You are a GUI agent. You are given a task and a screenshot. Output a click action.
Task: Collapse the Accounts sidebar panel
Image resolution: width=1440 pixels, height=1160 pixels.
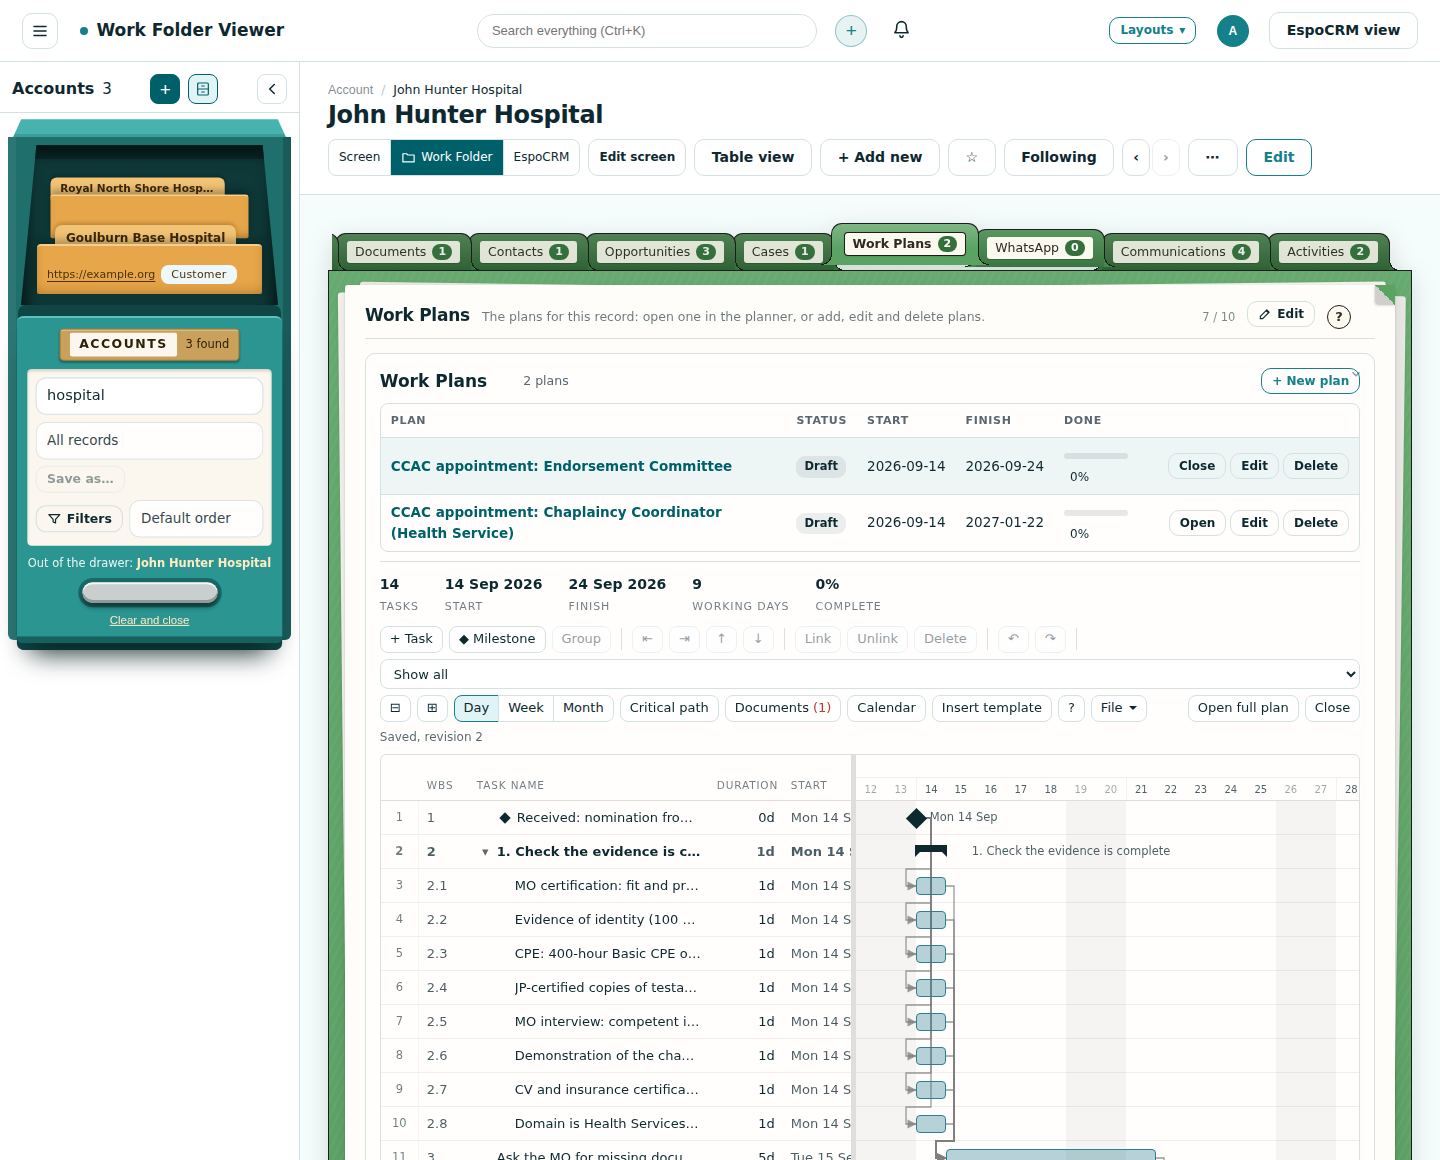272,89
